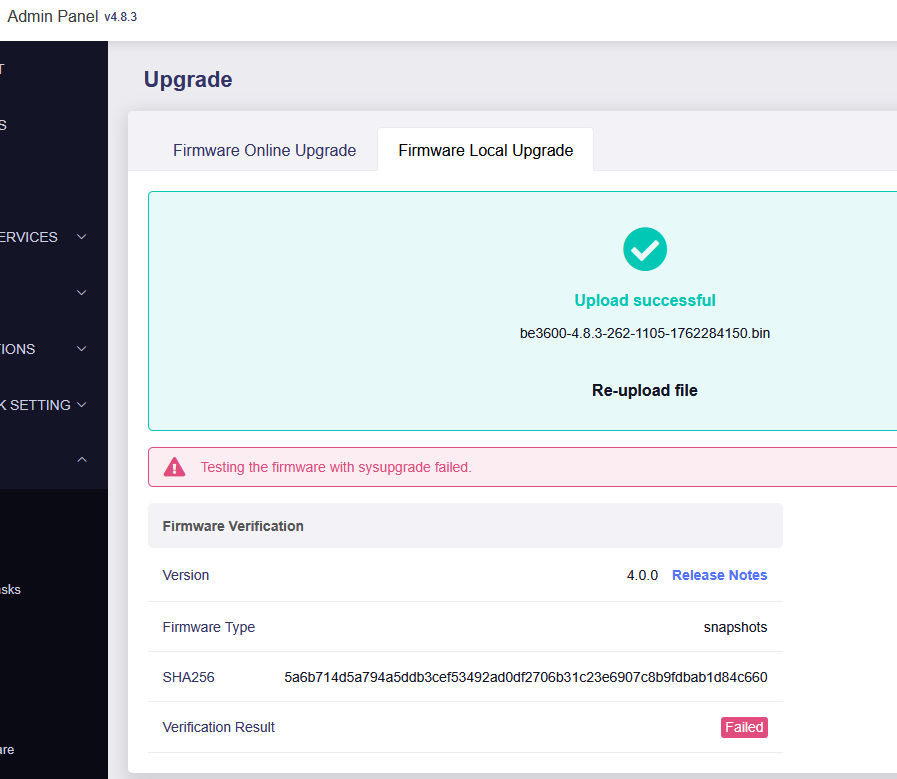Click the sysupgrade failed error message
Viewport: 897px width, 779px height.
tap(335, 467)
